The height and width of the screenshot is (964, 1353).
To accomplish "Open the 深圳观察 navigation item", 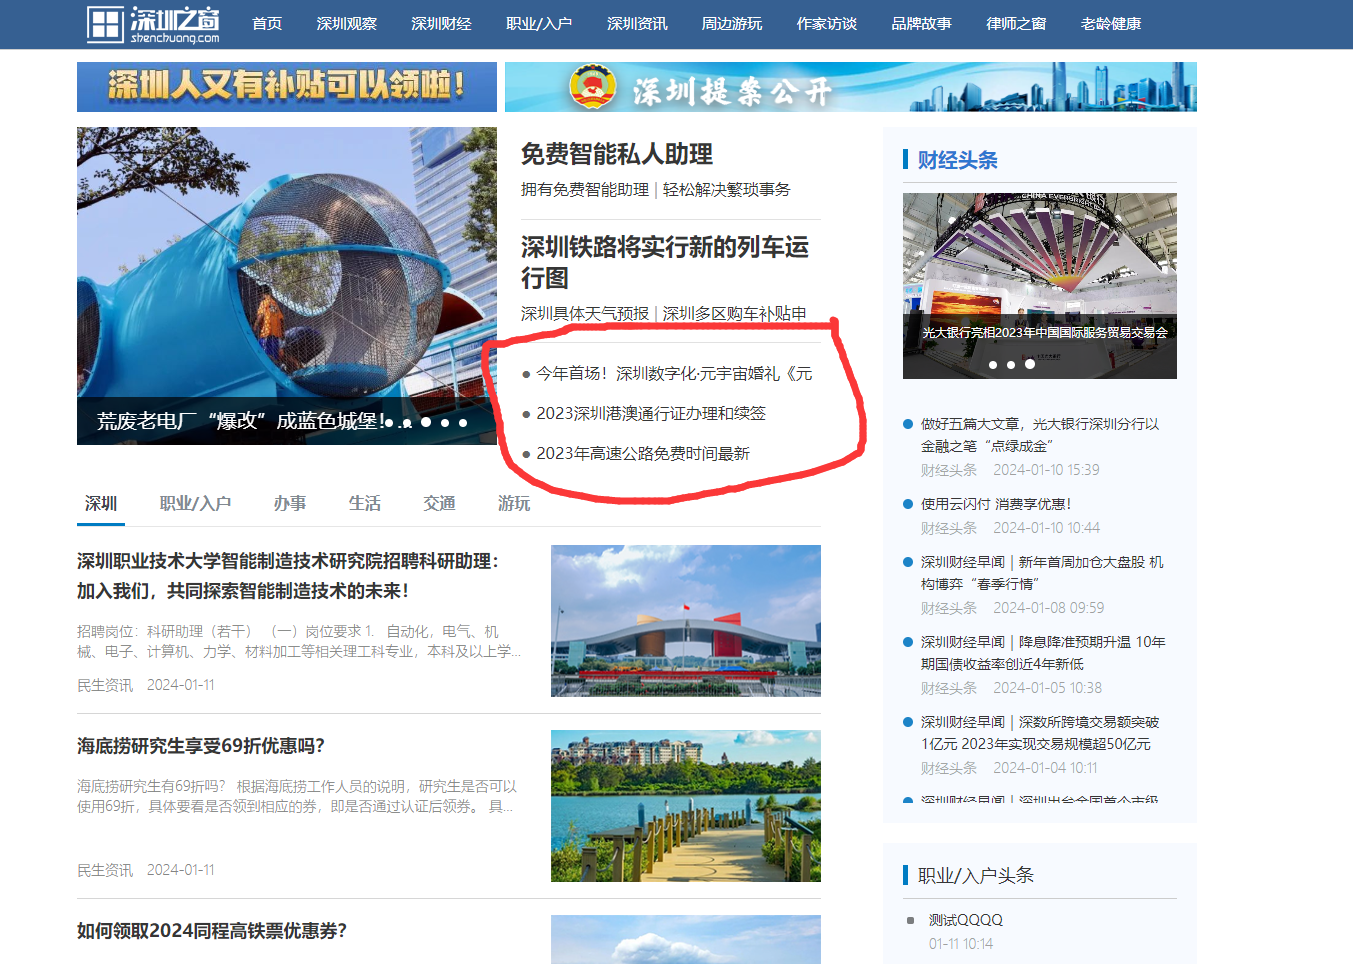I will pyautogui.click(x=347, y=24).
